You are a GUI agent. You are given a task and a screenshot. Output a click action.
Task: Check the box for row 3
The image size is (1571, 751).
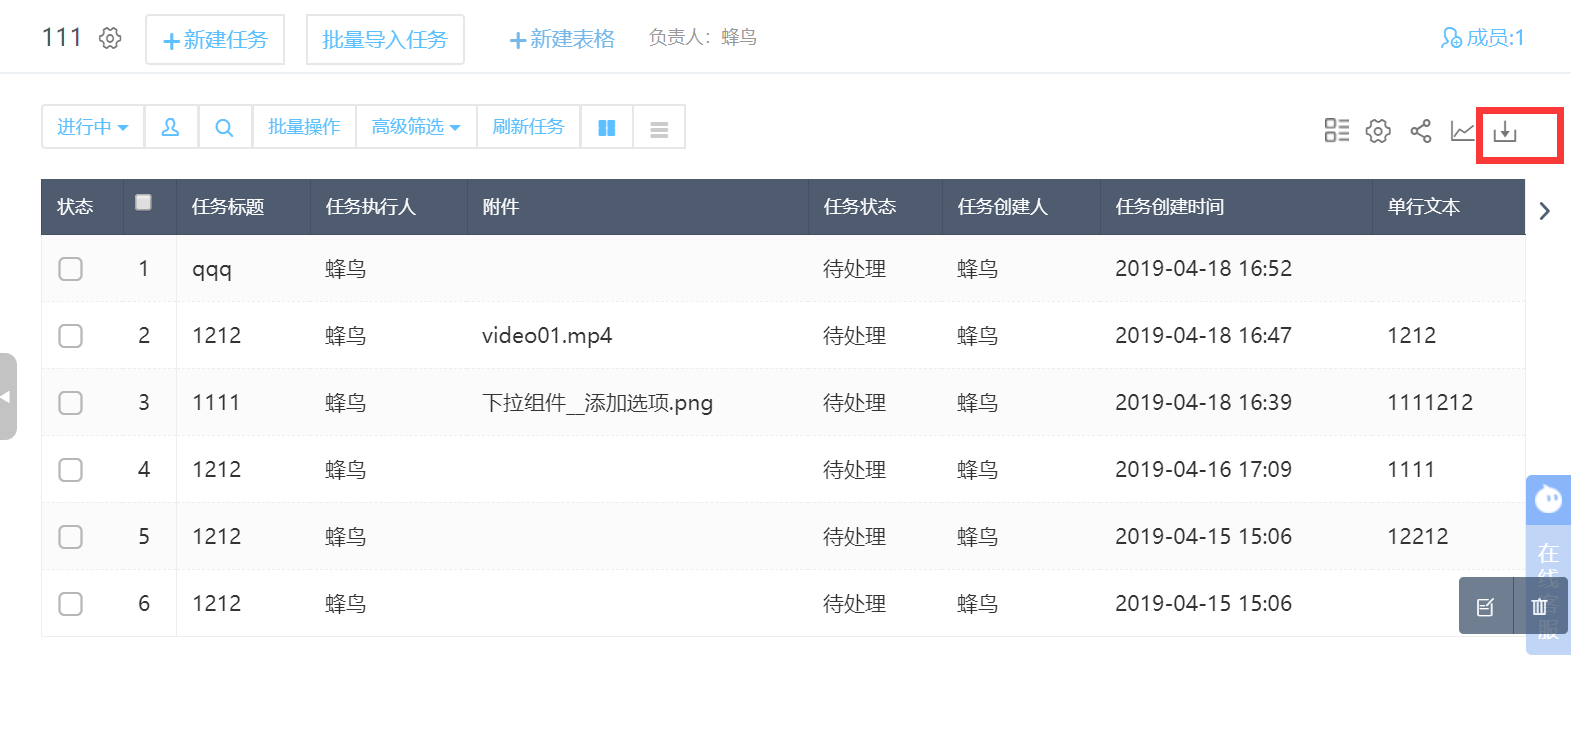[x=70, y=403]
